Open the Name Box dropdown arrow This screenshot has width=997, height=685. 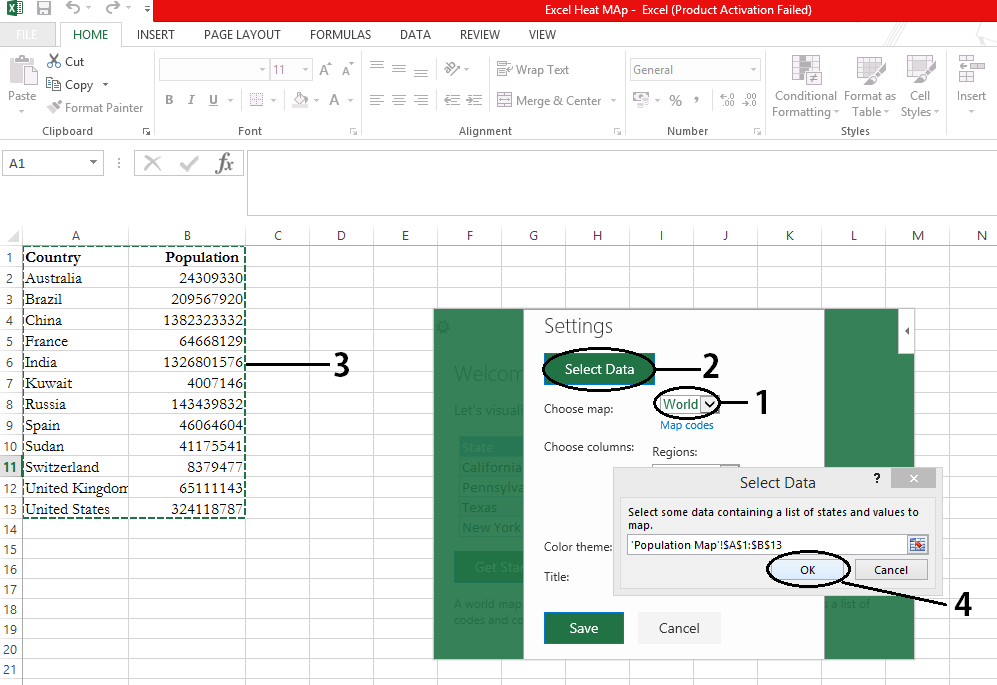(94, 163)
